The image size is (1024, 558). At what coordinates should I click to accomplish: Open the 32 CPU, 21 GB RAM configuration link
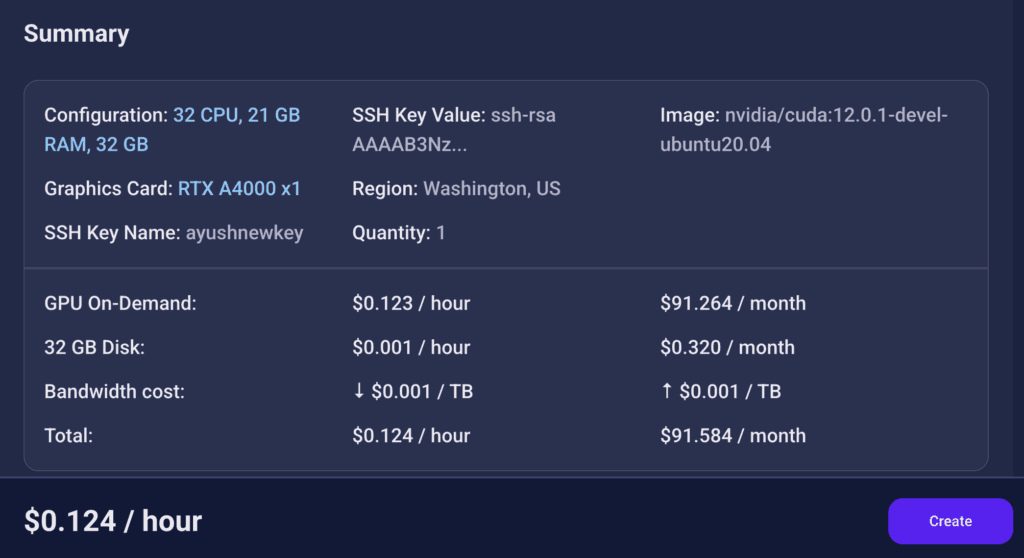click(x=236, y=116)
